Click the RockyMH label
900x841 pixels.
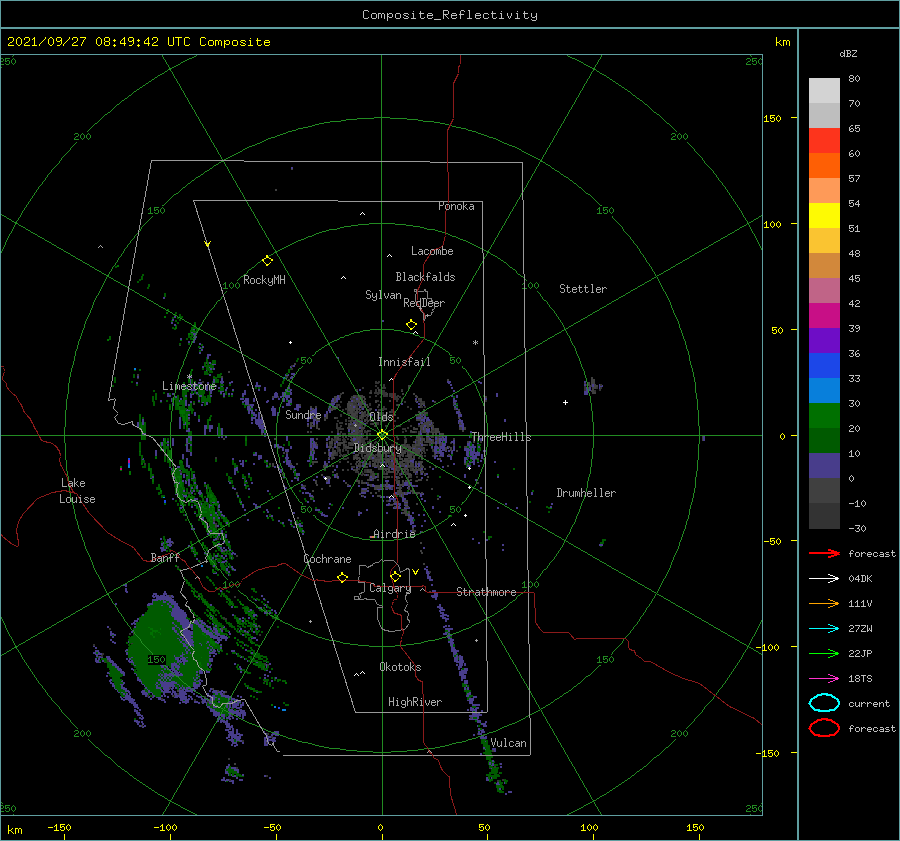[x=264, y=280]
